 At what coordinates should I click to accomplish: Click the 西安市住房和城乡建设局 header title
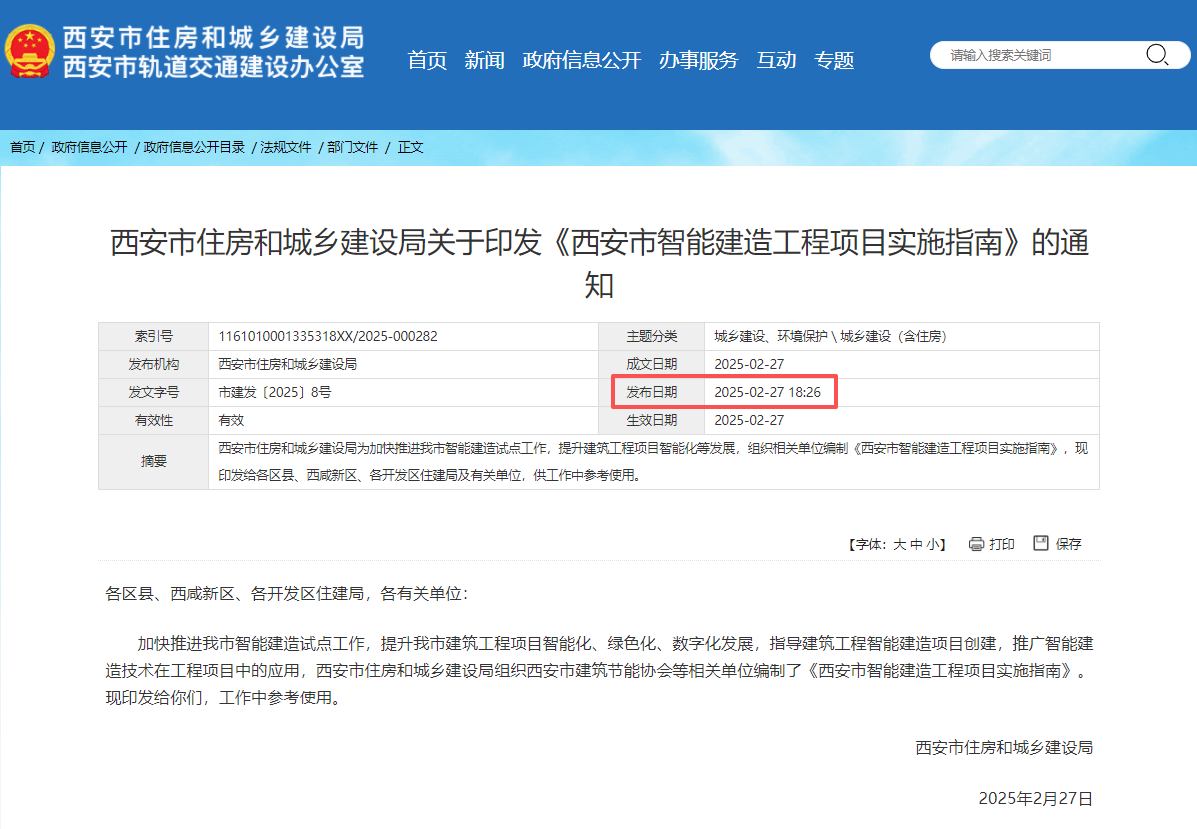tap(213, 38)
